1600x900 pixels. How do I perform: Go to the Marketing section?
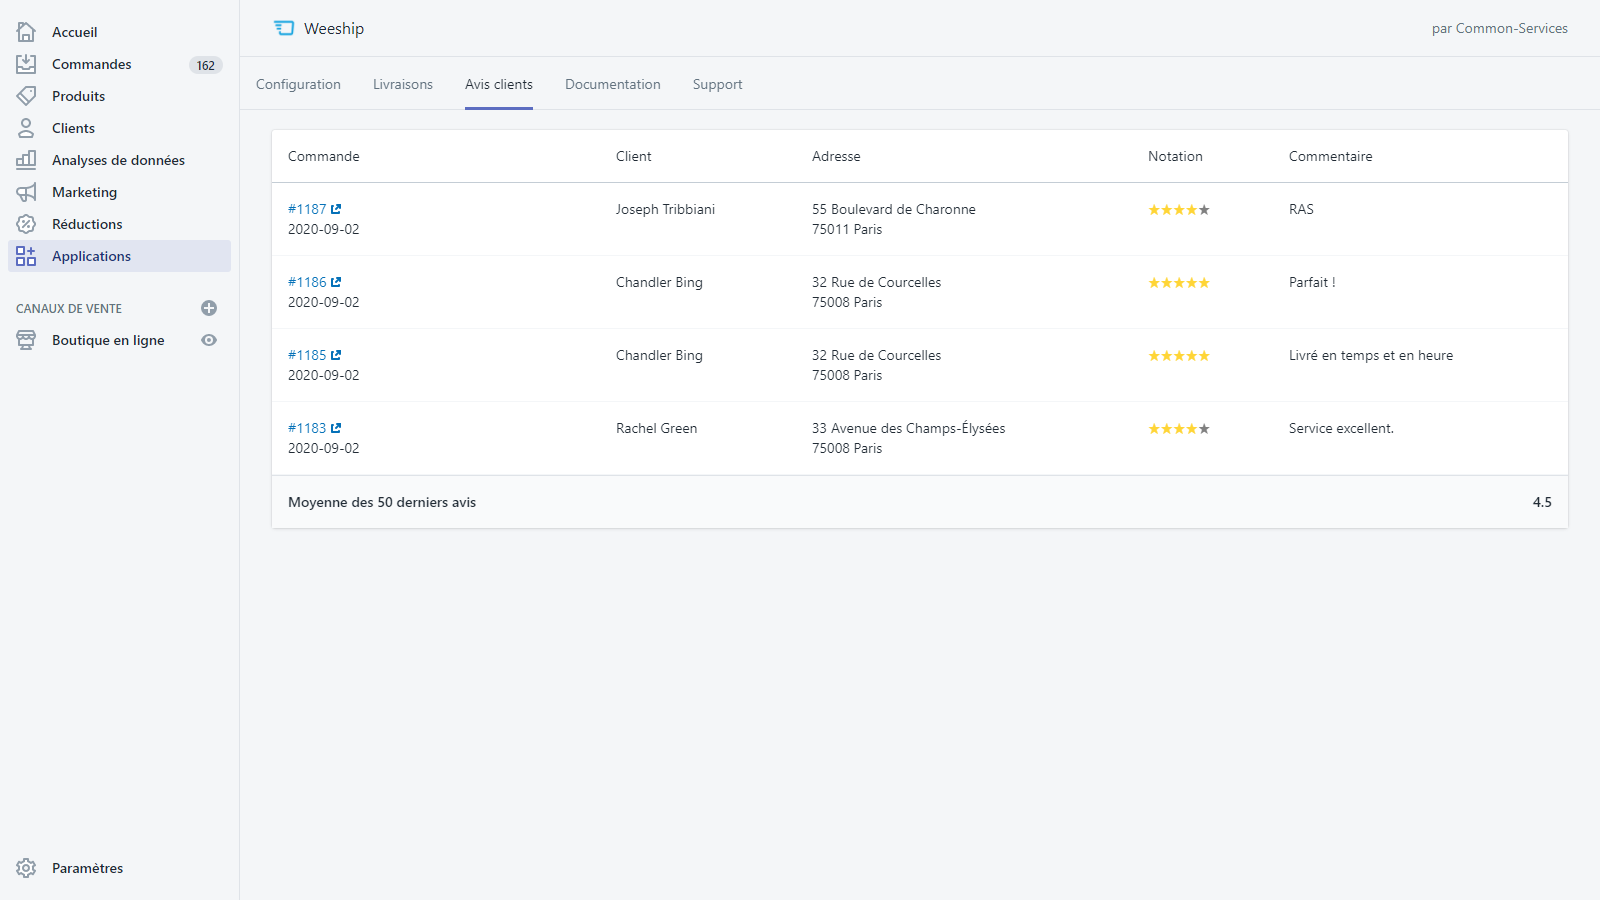(x=85, y=192)
